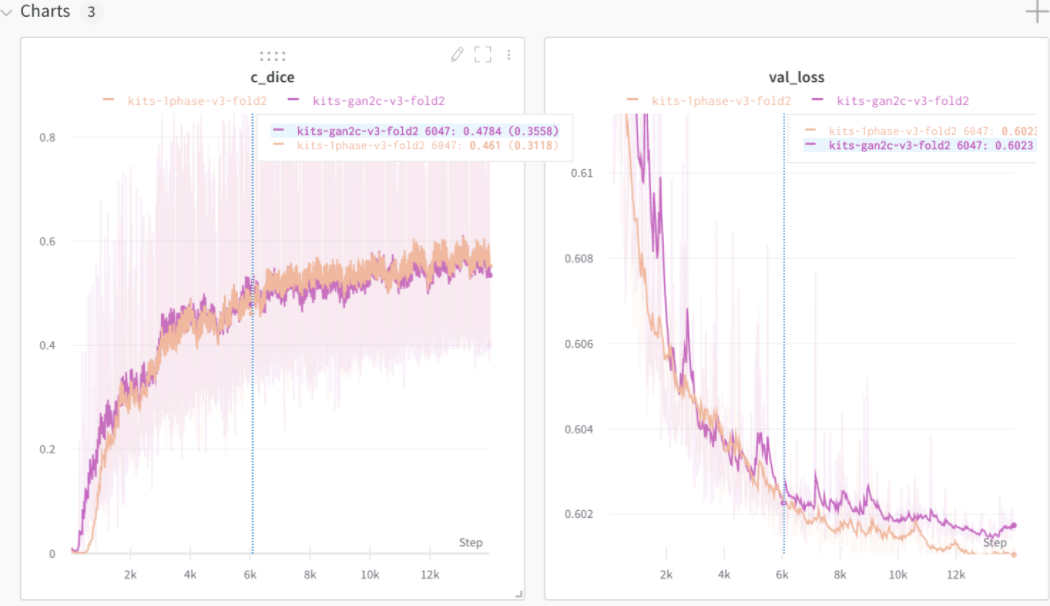Toggle kits-gan2c-v3-fold2 legend in c_dice
Screen dimensions: 1050x606
pyautogui.click(x=378, y=100)
